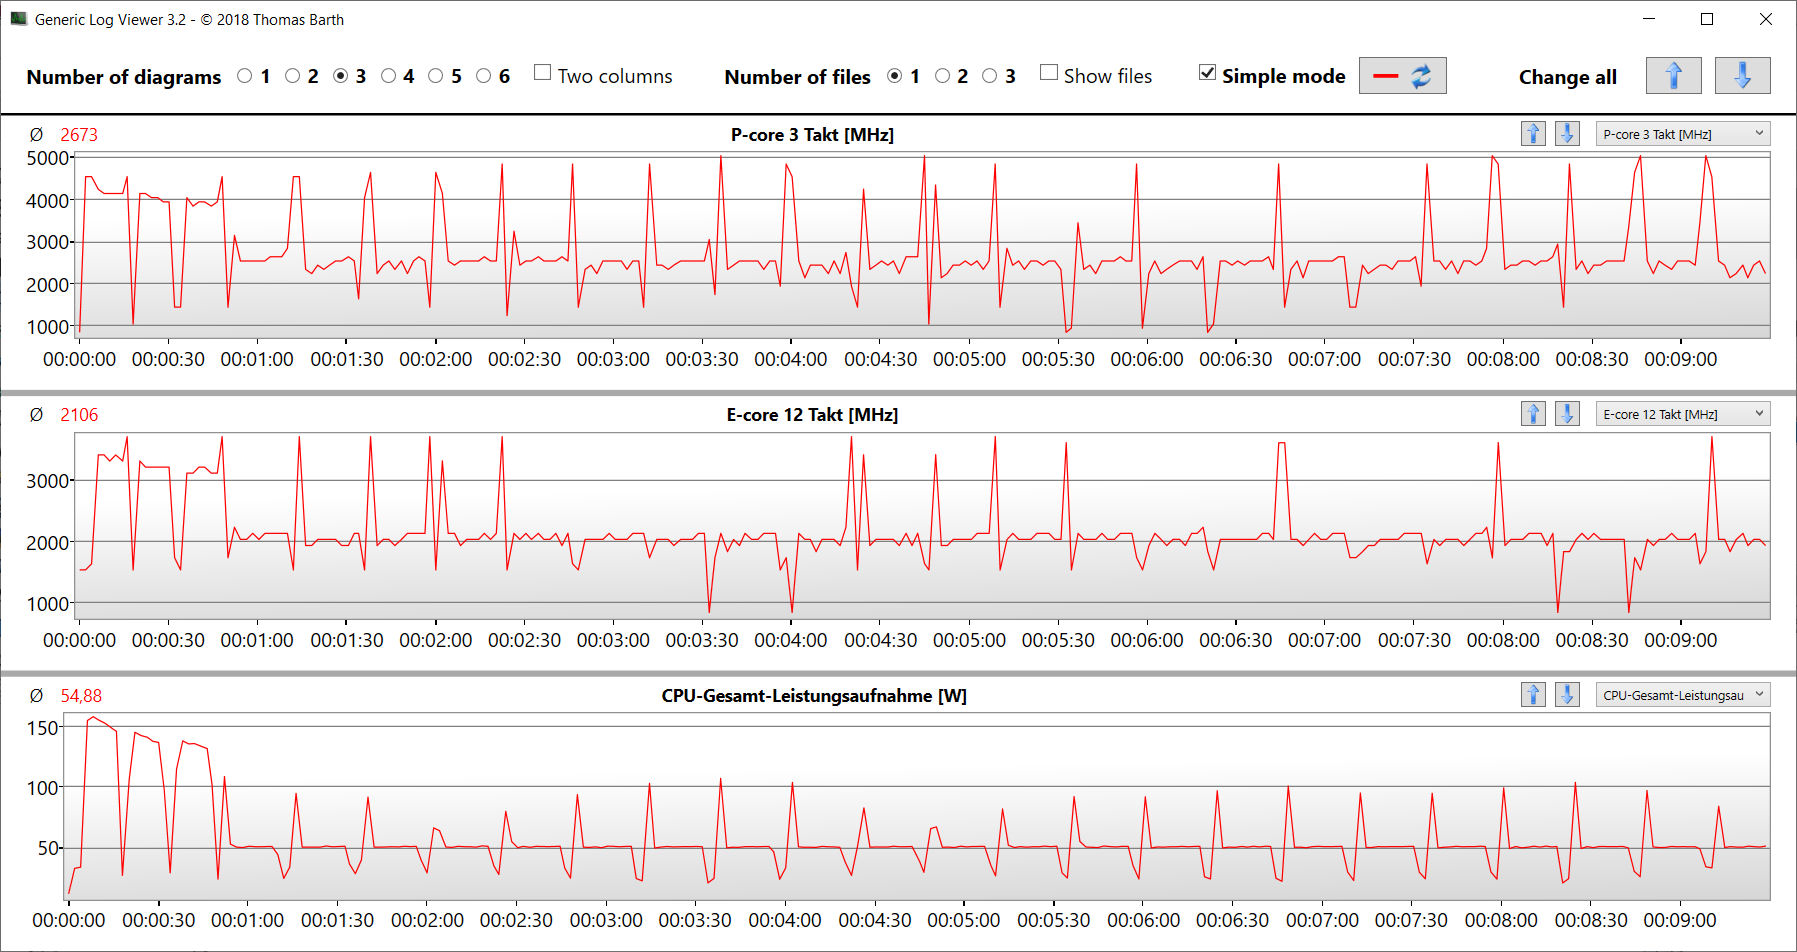Uncheck the Simple mode checkbox
1797x952 pixels.
click(x=1208, y=73)
